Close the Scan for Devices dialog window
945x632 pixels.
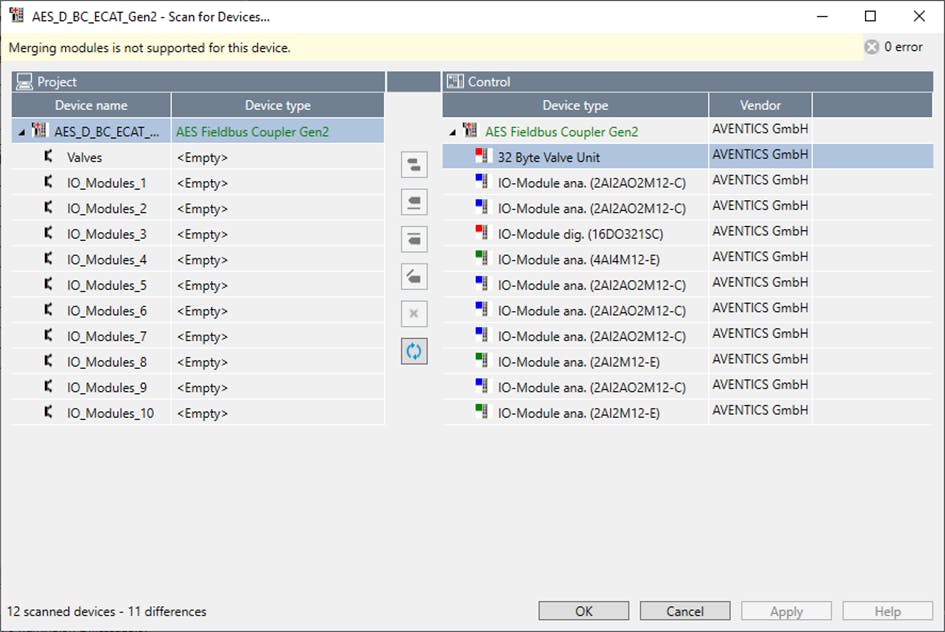click(x=919, y=16)
